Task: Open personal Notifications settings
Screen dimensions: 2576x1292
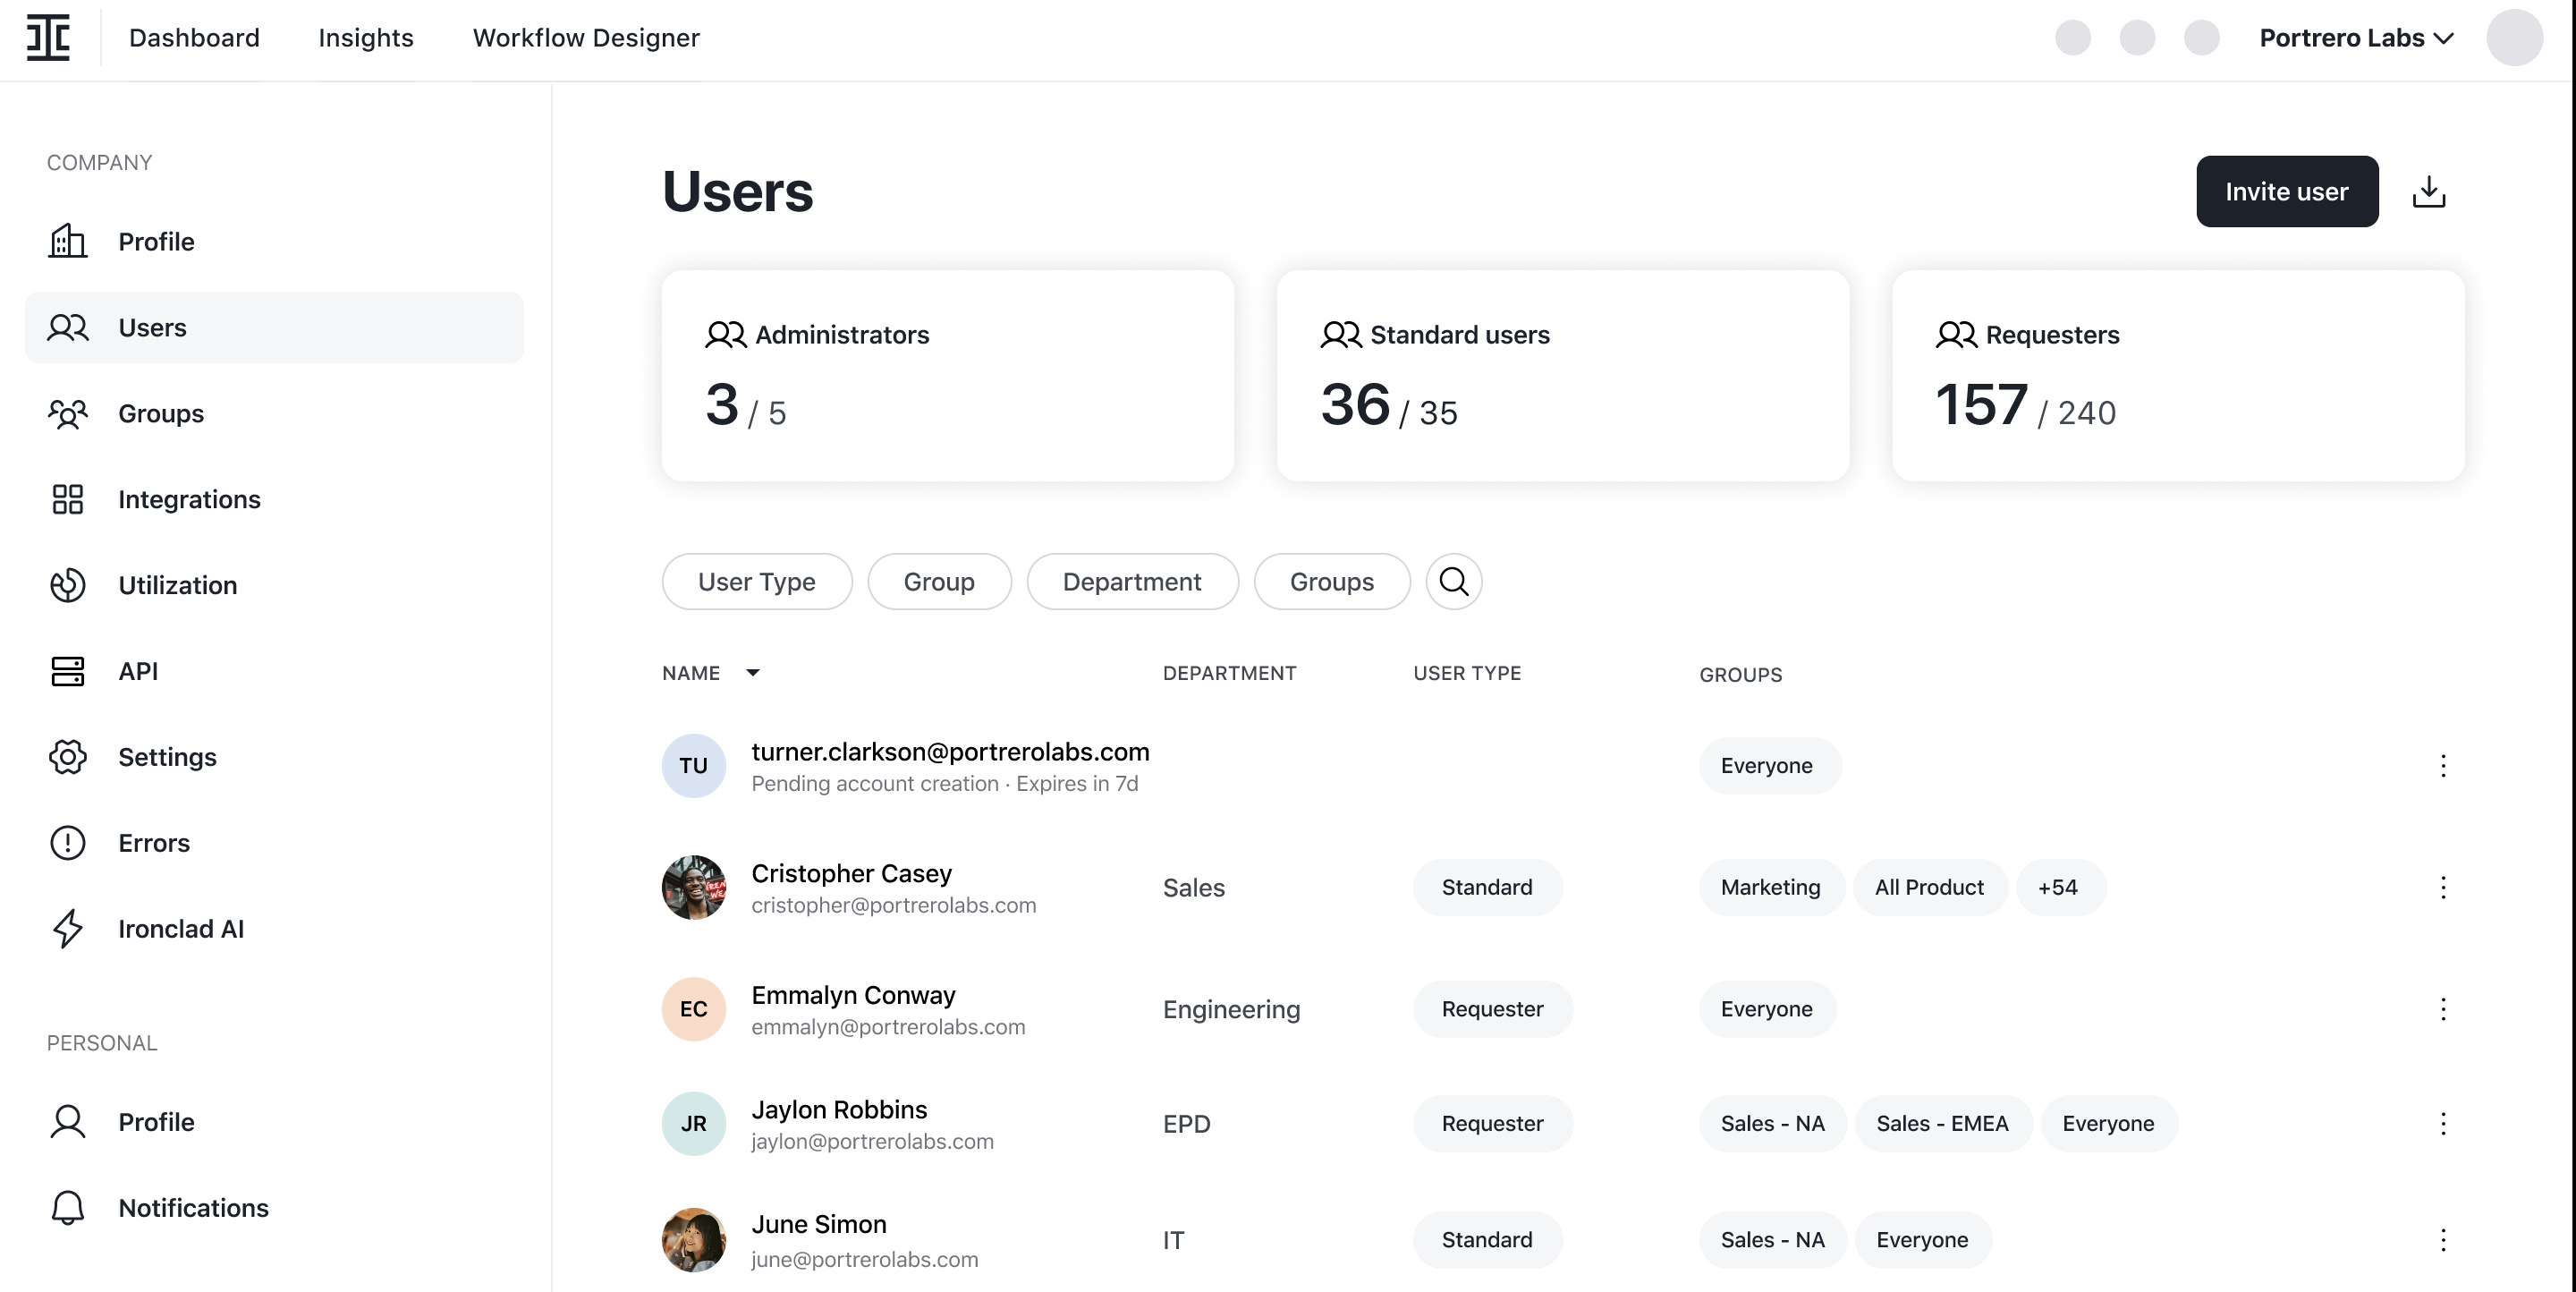Action: click(192, 1208)
